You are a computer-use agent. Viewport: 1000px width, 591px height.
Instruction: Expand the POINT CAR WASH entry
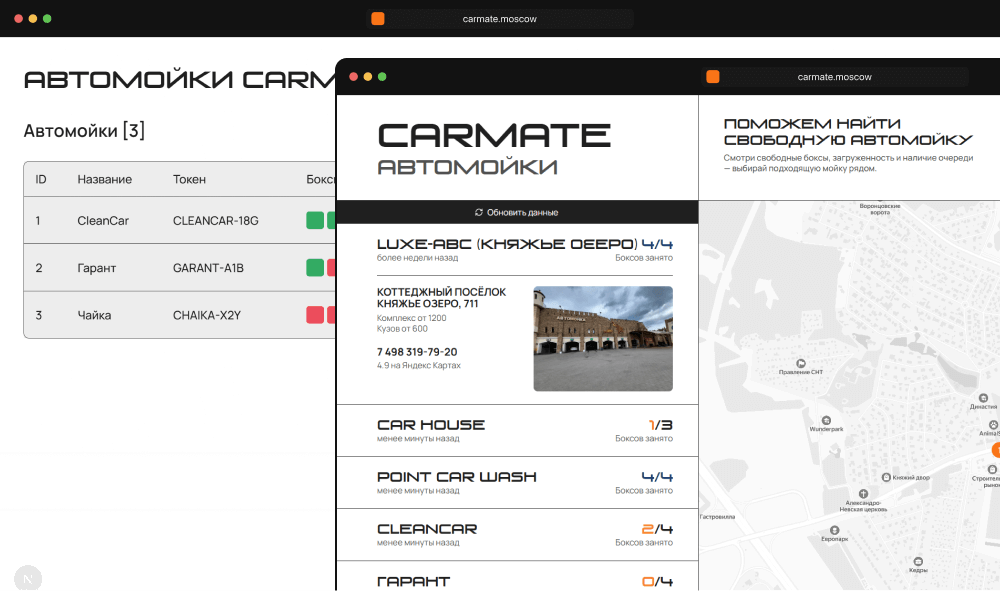tap(517, 483)
